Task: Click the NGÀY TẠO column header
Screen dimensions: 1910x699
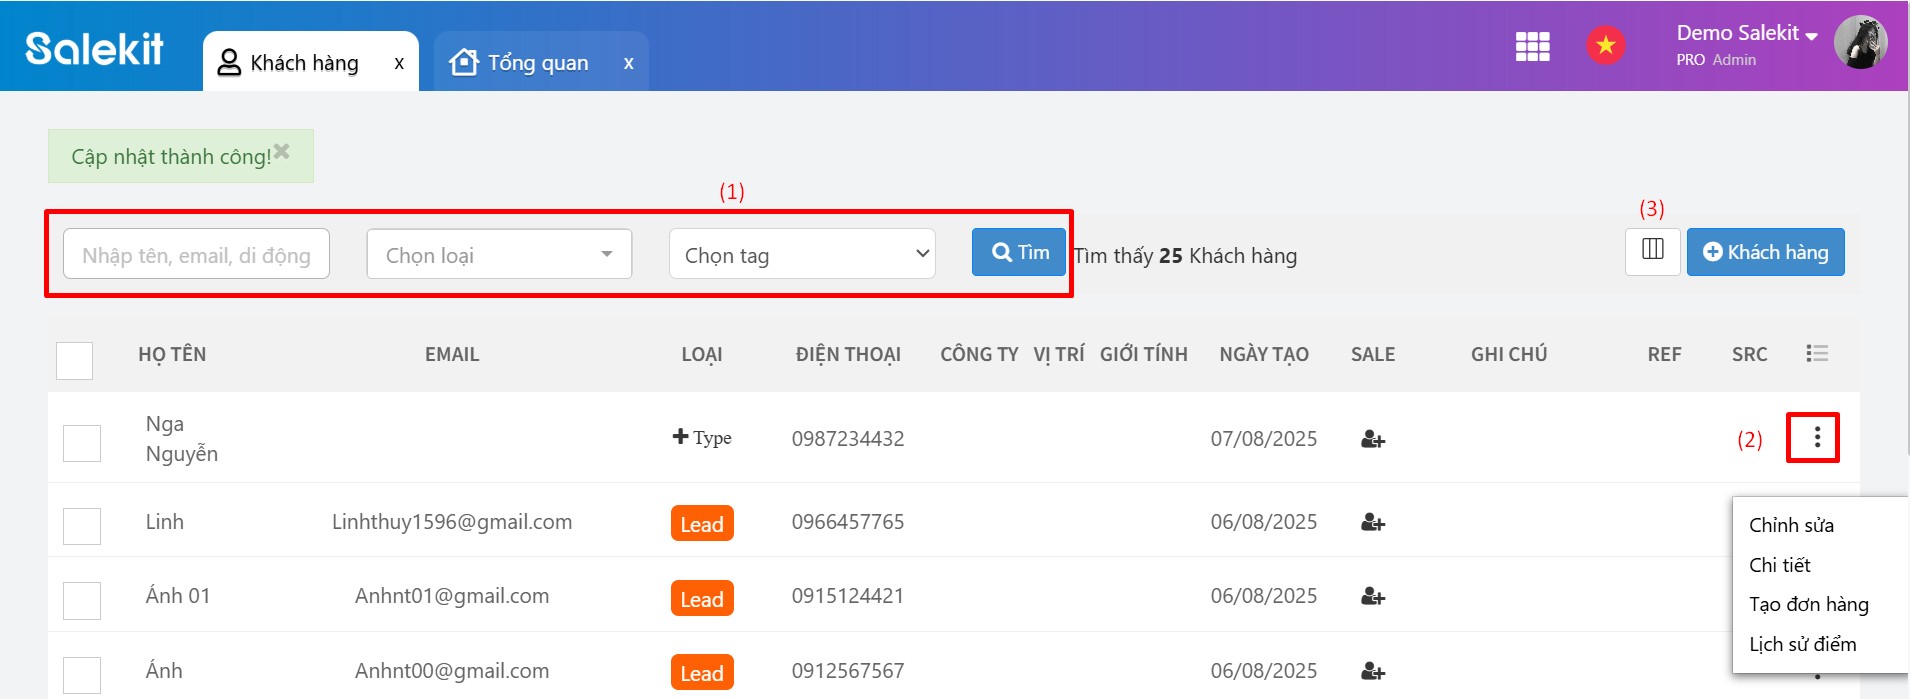Action: pyautogui.click(x=1264, y=354)
